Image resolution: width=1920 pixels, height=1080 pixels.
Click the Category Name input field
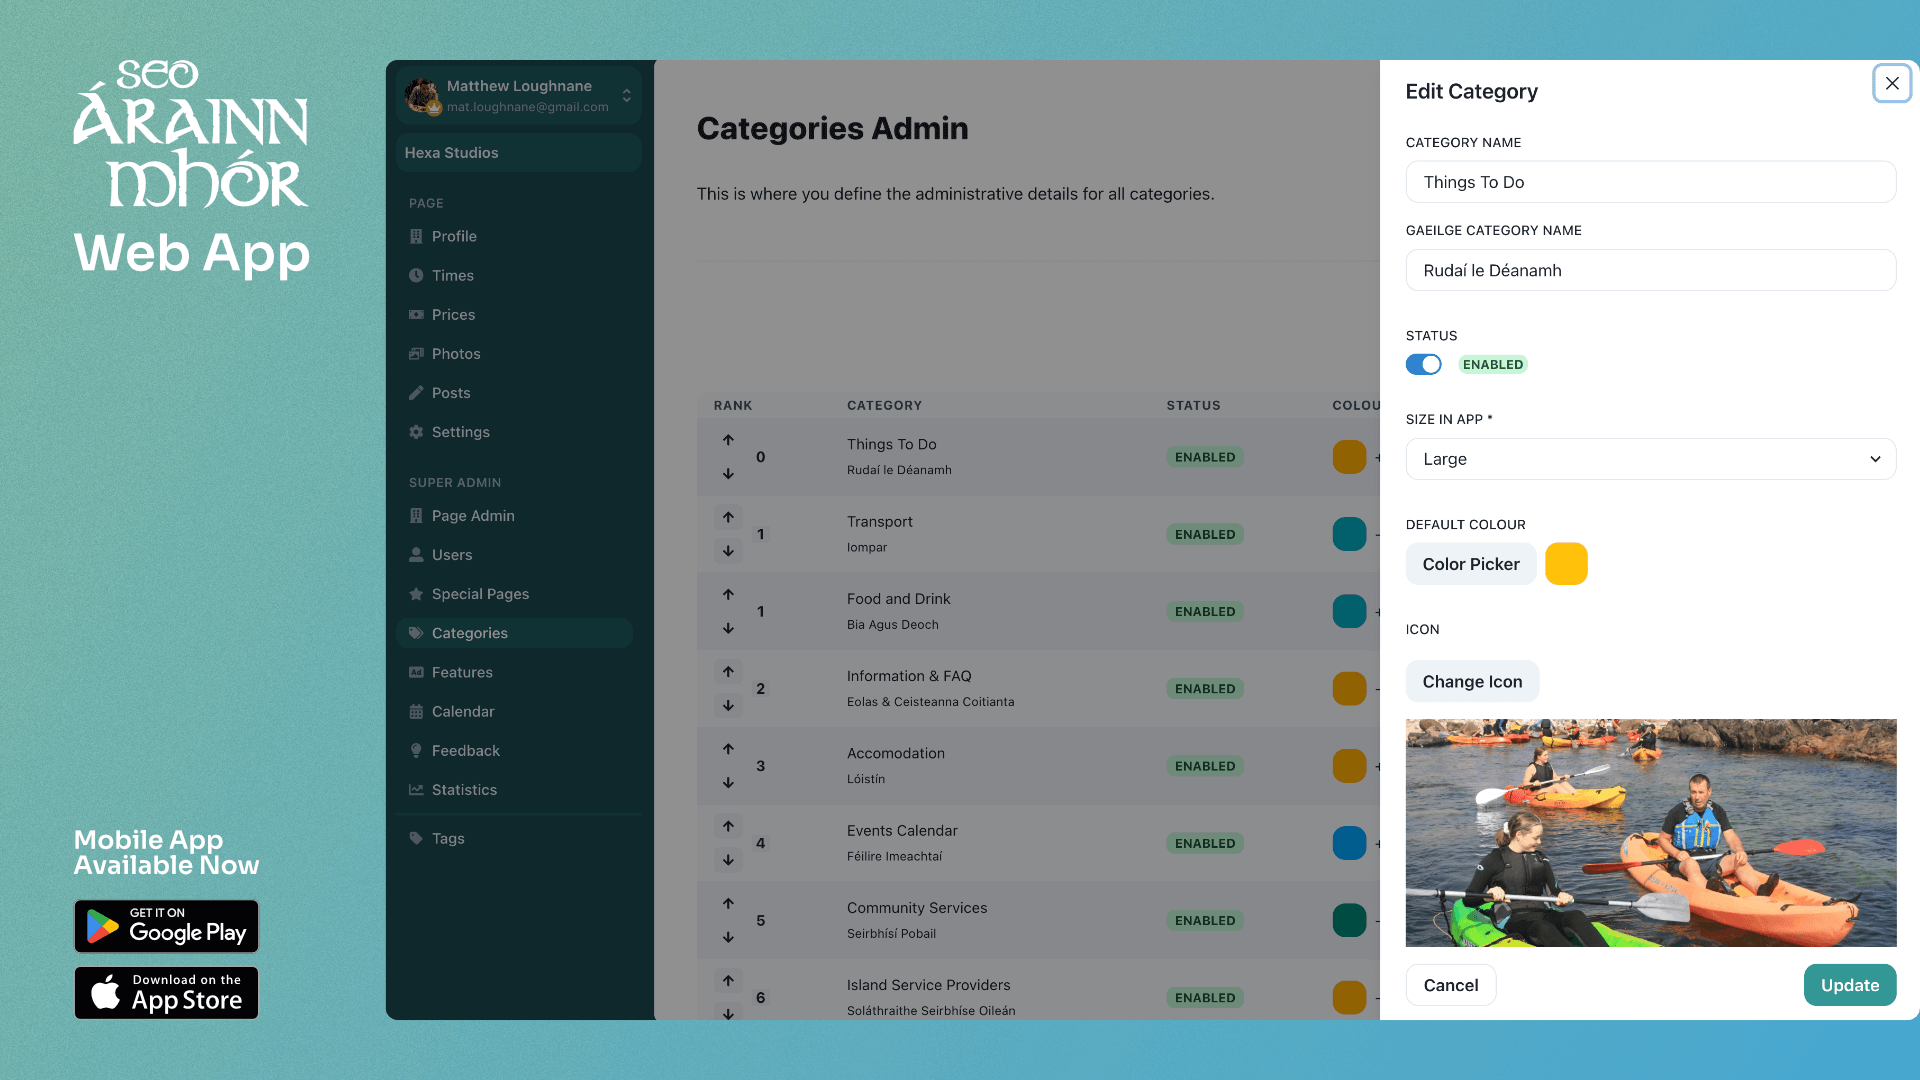[x=1651, y=182]
